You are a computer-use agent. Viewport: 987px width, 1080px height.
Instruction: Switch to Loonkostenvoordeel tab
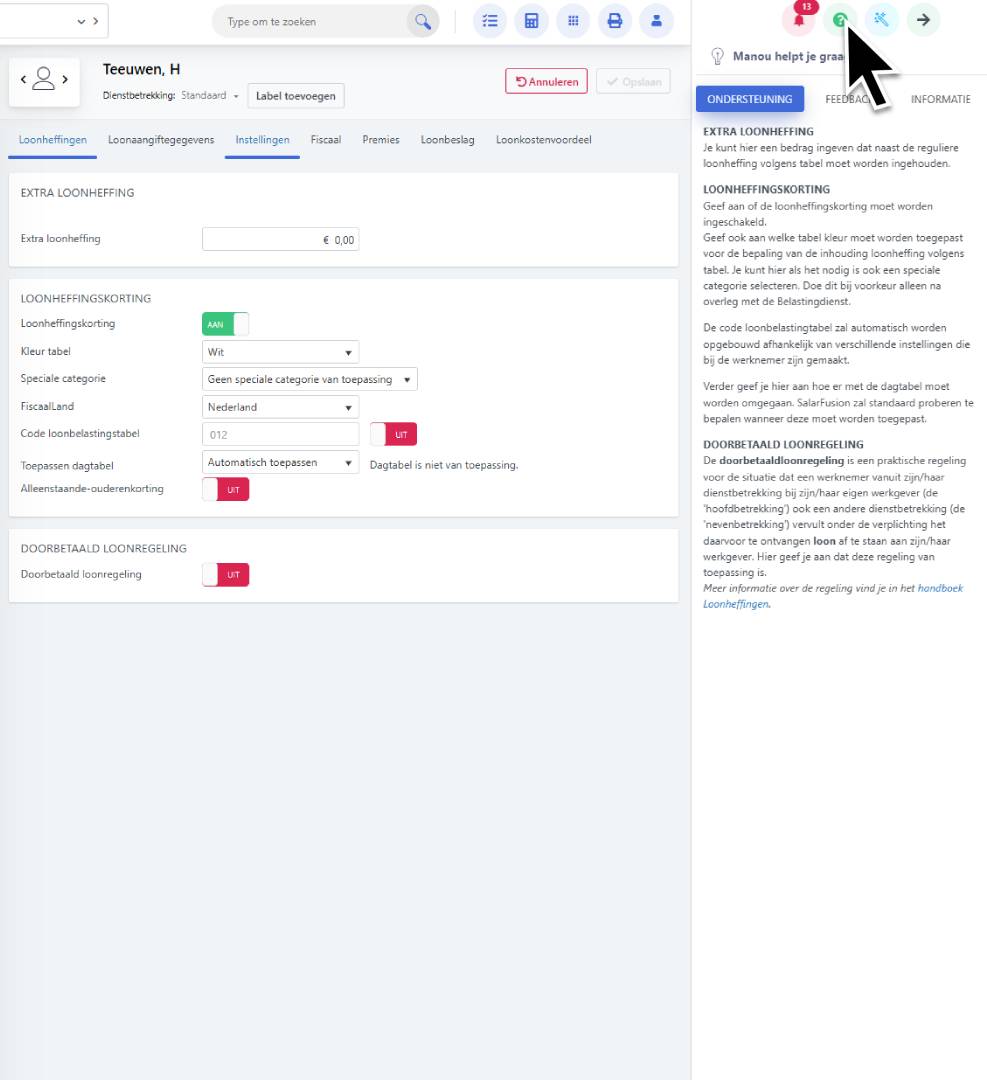coord(543,140)
